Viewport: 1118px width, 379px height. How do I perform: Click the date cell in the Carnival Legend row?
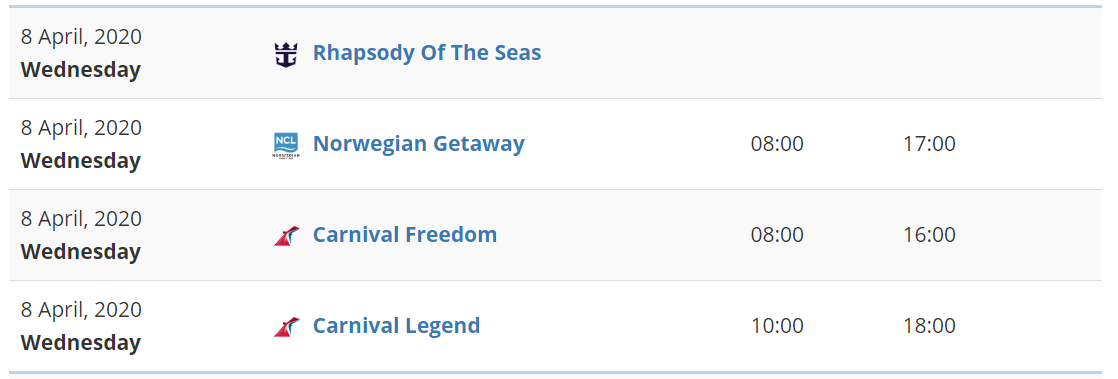coord(81,326)
